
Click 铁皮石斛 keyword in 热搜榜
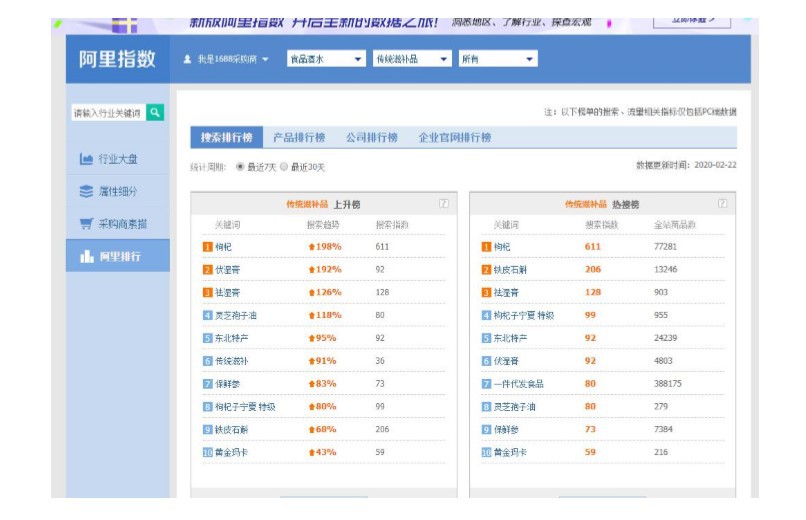point(510,270)
